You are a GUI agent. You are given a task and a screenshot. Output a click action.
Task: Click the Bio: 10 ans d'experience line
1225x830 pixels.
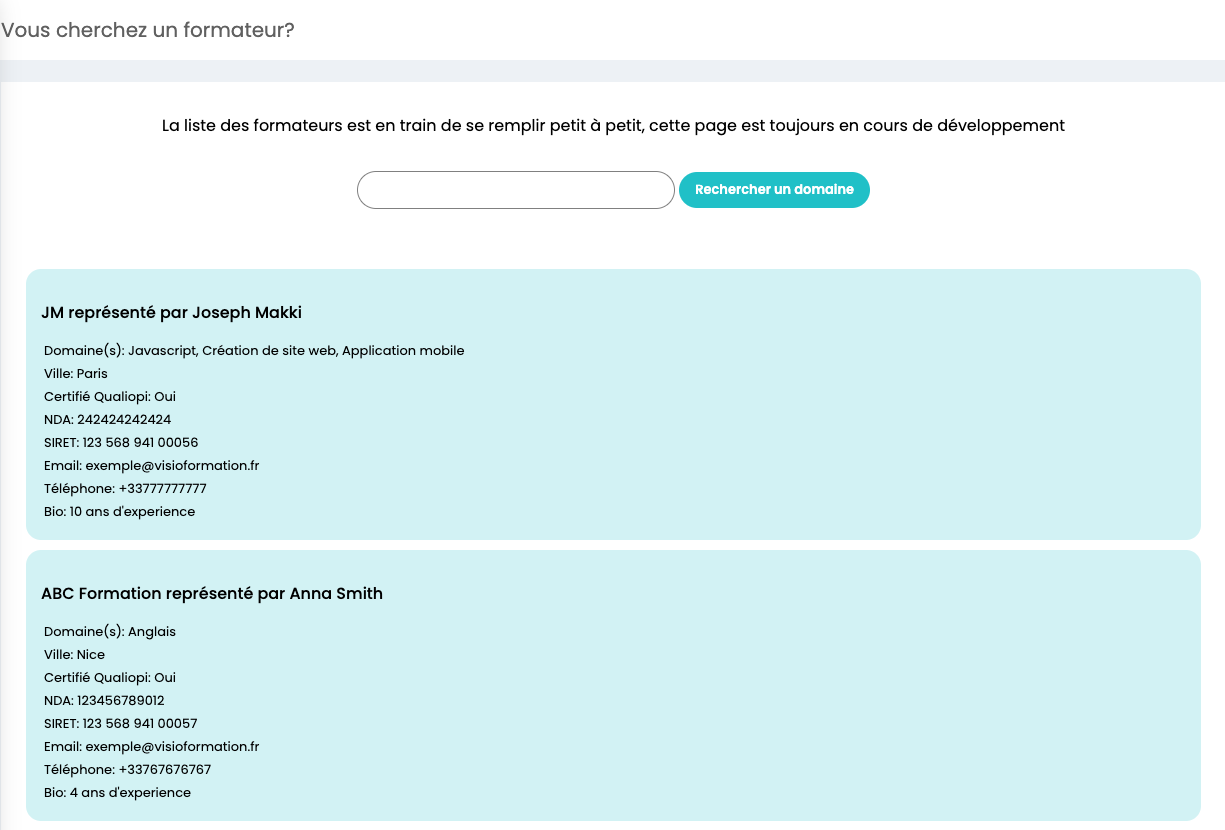[x=120, y=512]
